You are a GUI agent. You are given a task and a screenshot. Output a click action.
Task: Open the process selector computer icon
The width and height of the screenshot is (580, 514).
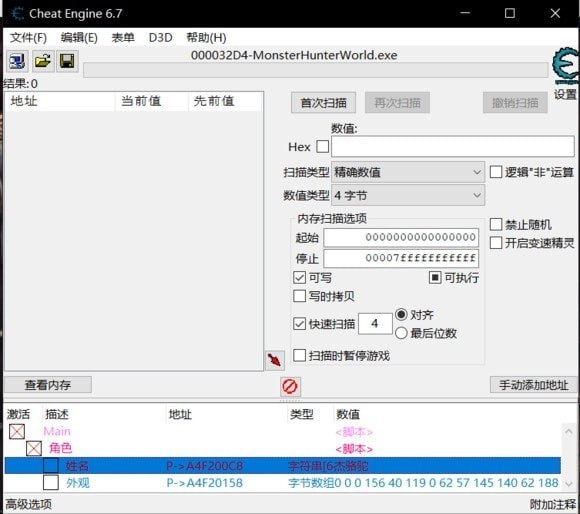[17, 61]
